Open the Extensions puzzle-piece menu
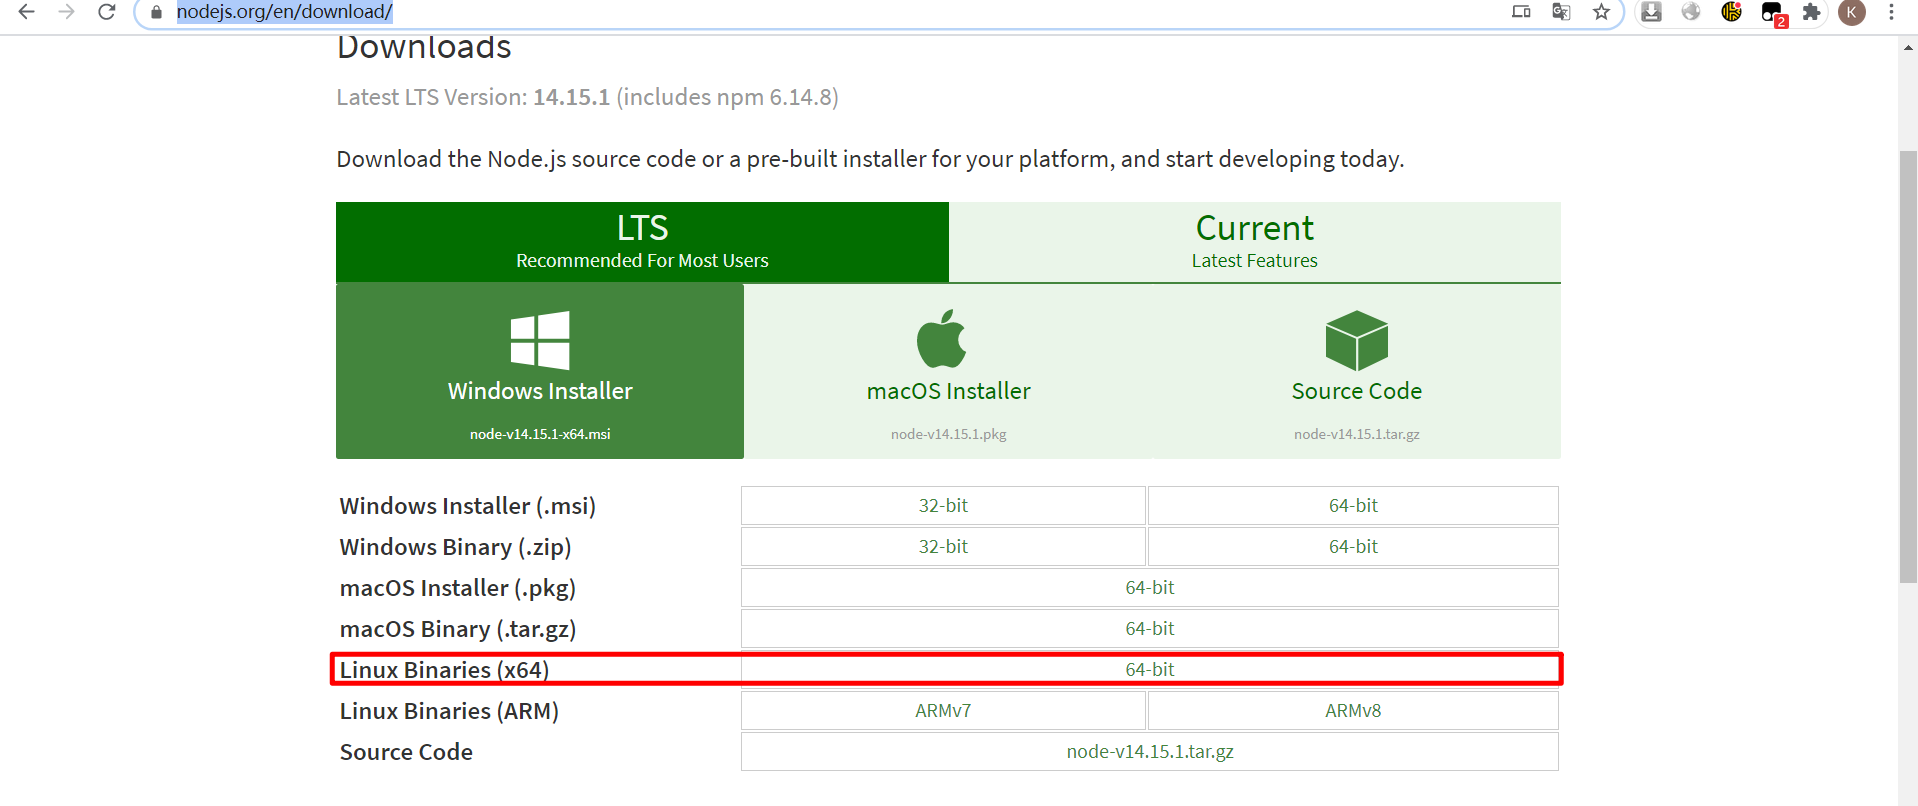The width and height of the screenshot is (1918, 806). tap(1811, 12)
